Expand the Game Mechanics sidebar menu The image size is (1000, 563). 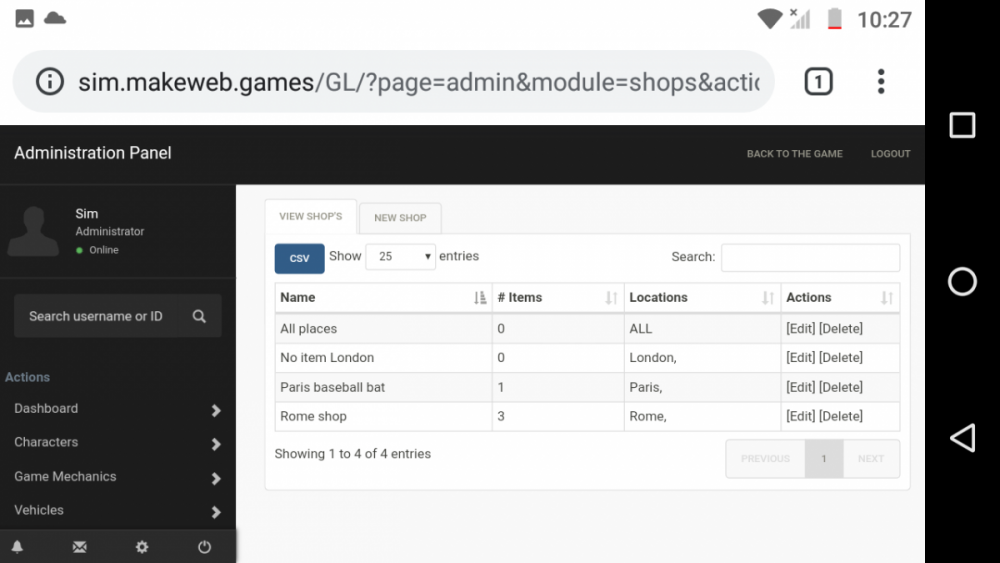117,477
